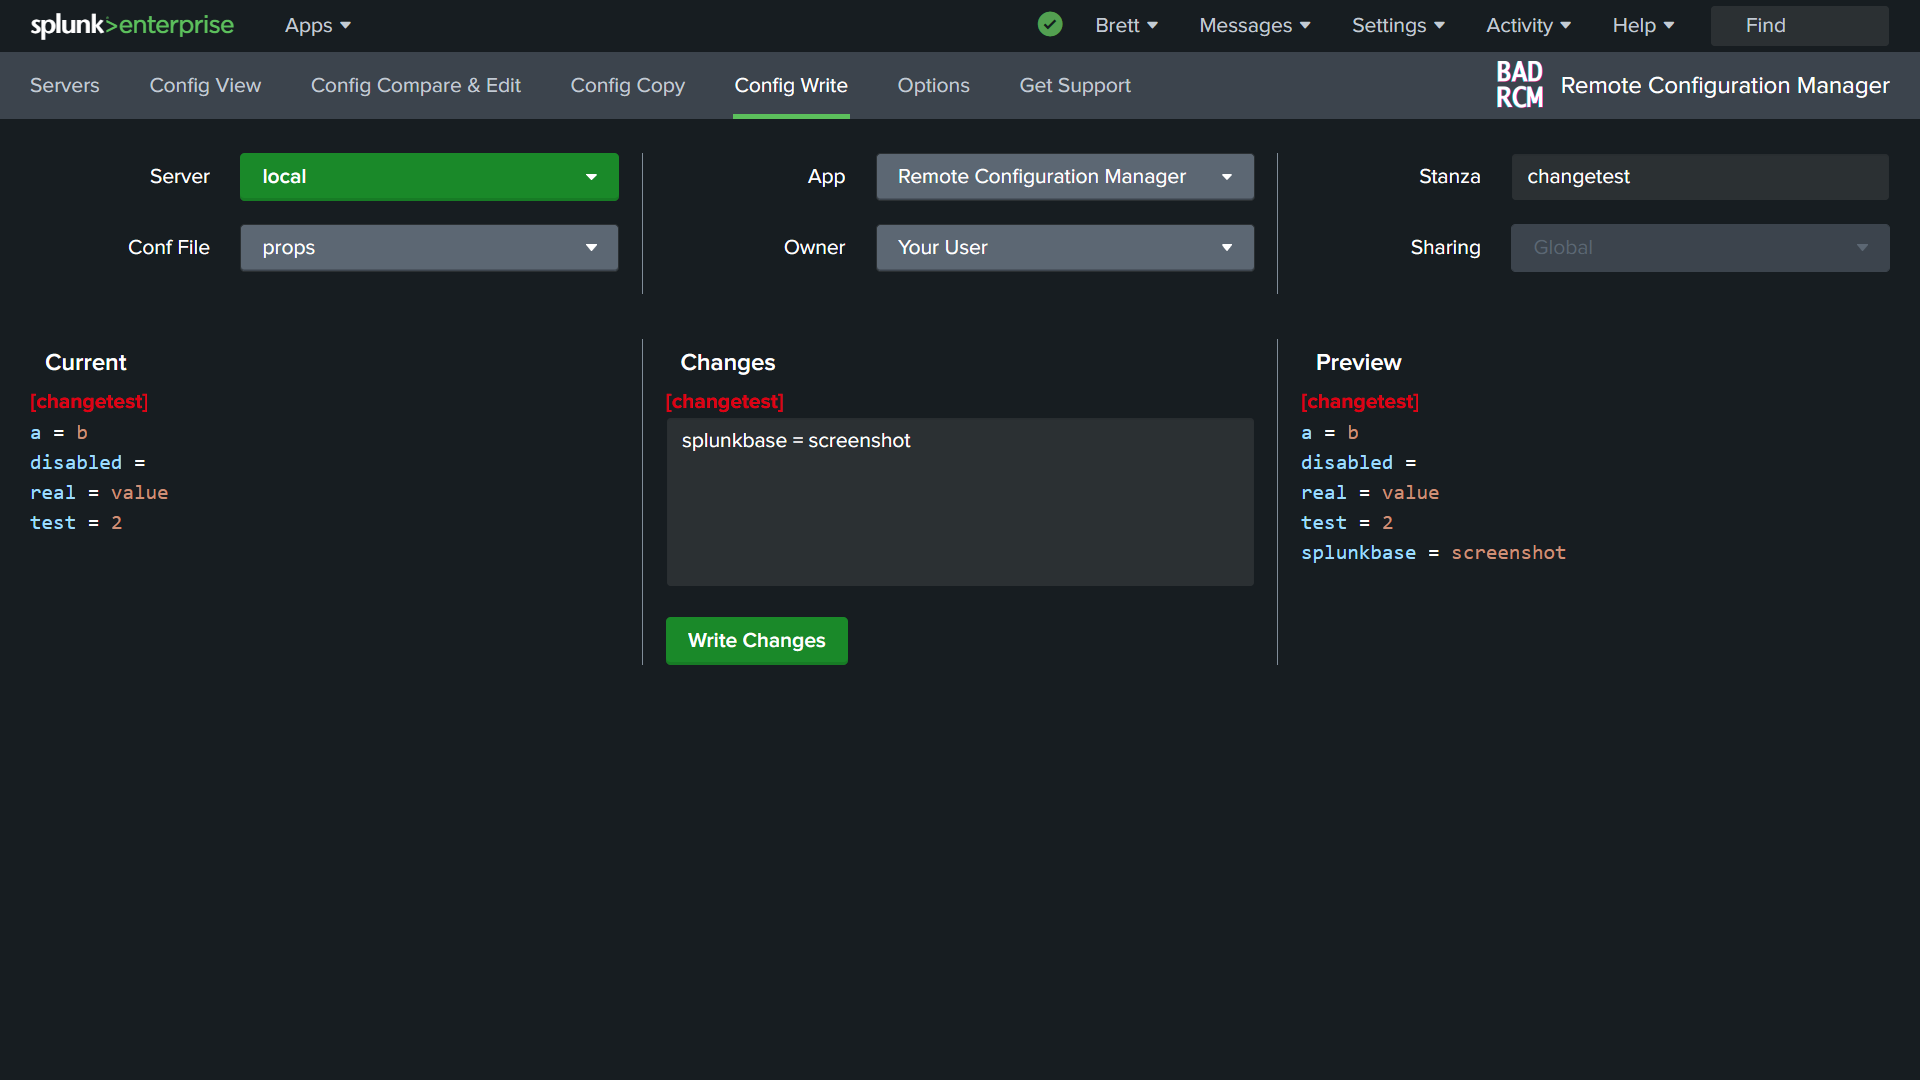
Task: Click the Conf File field label
Action: [169, 248]
